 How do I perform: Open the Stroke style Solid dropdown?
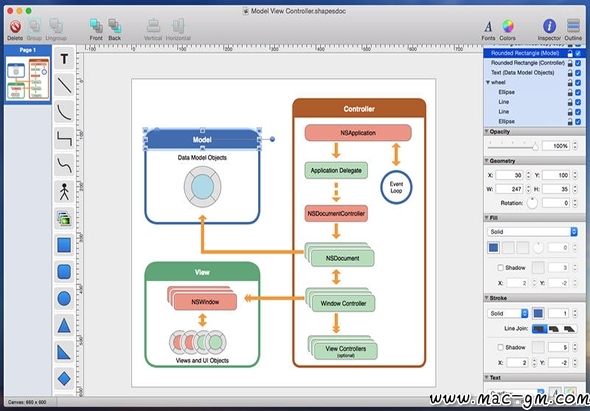[508, 314]
